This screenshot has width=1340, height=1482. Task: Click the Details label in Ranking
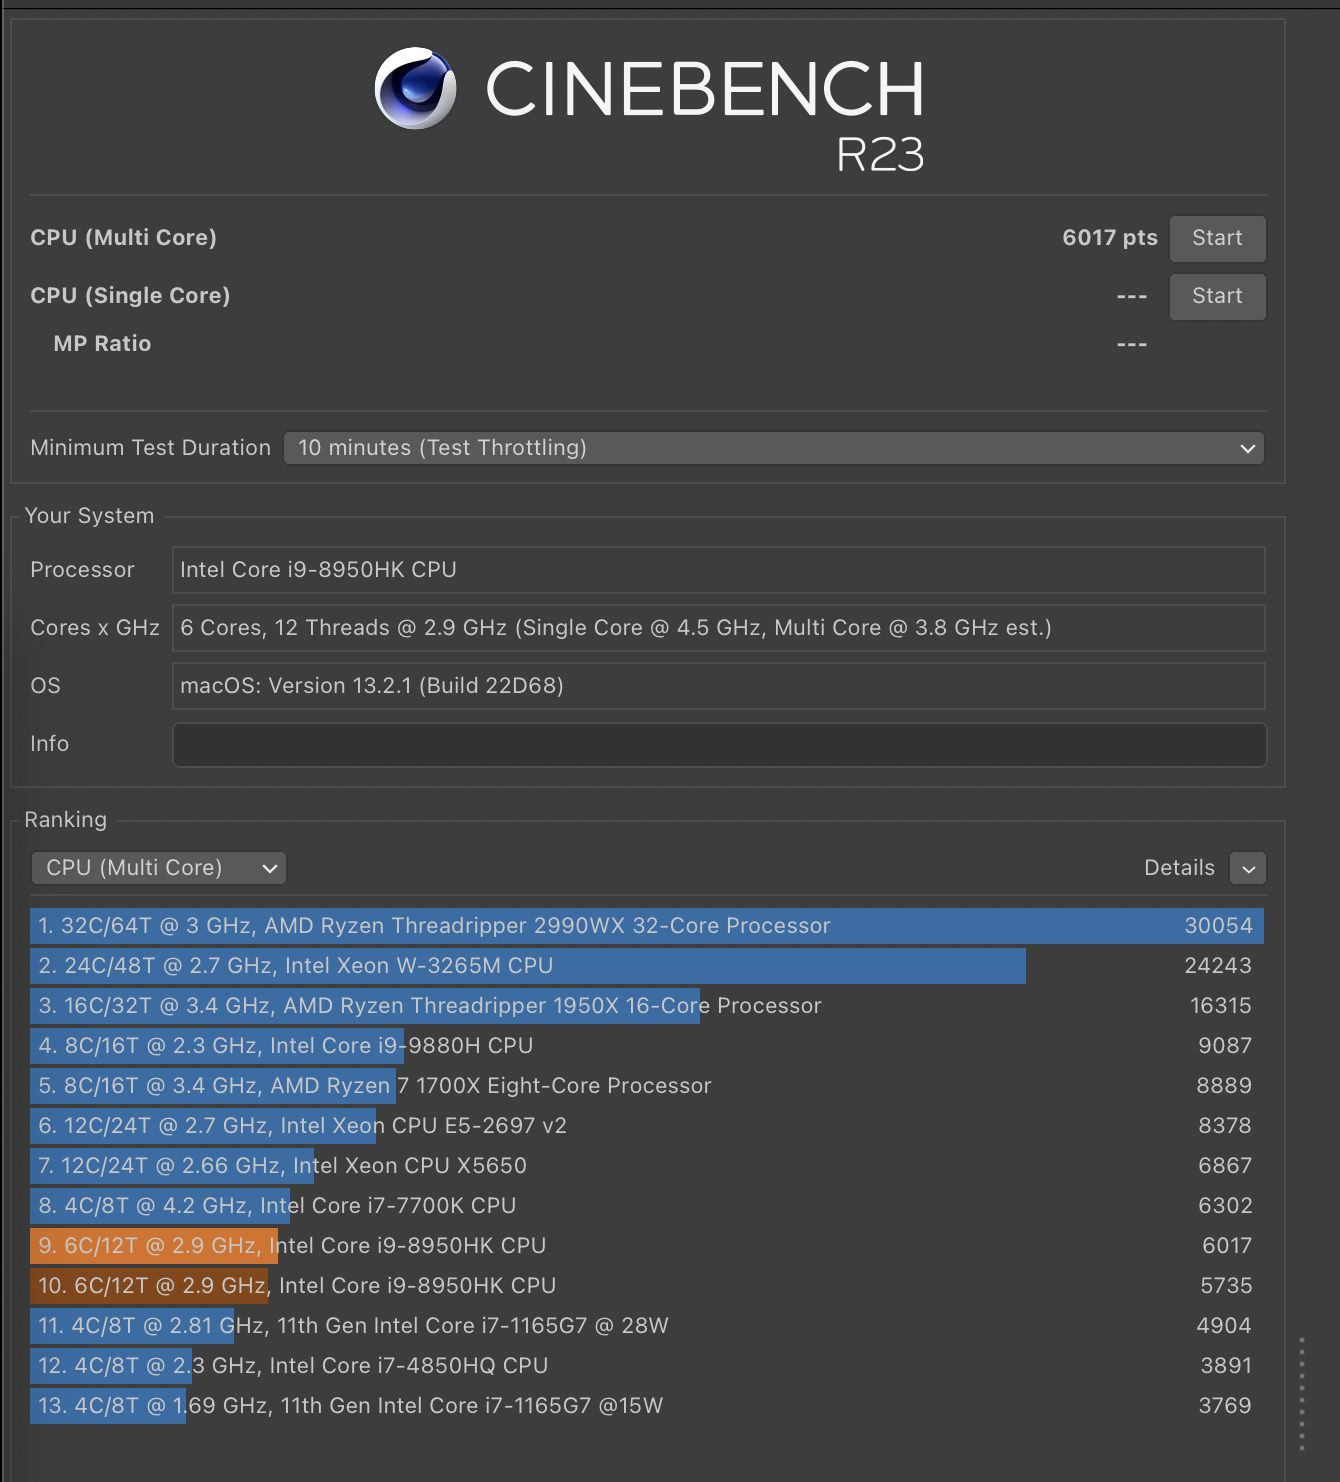1180,868
